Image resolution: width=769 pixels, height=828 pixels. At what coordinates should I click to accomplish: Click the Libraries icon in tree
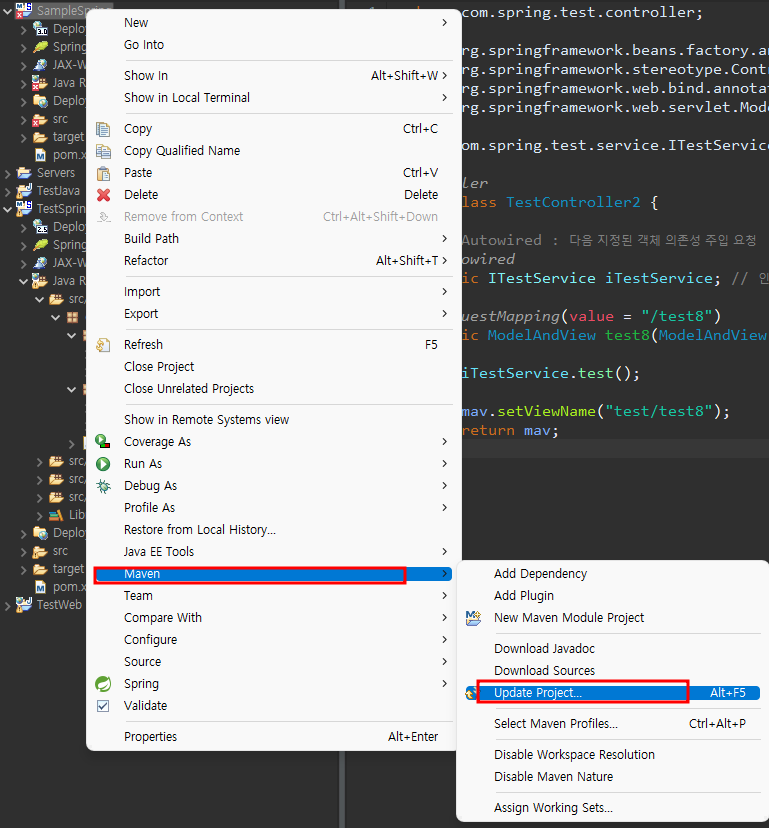pyautogui.click(x=56, y=515)
